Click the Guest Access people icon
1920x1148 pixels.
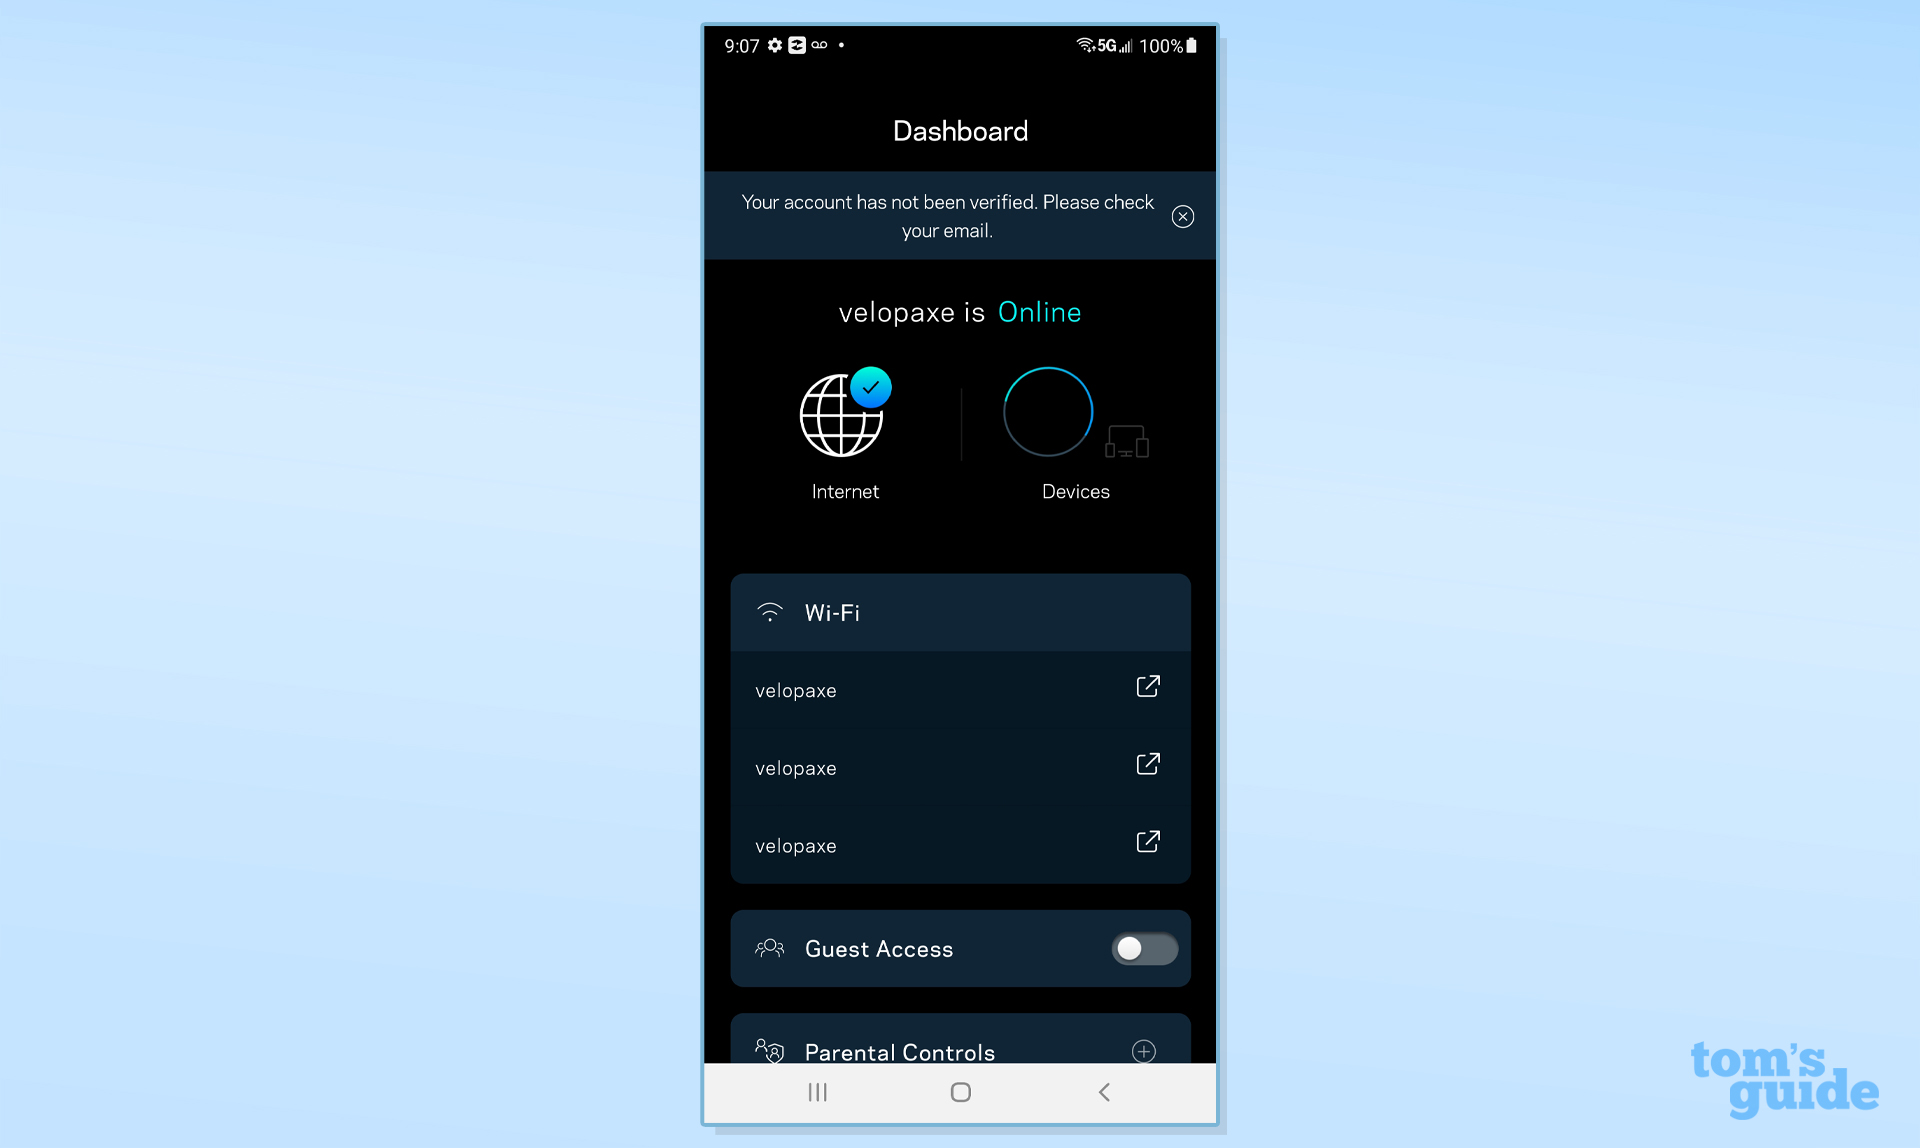coord(769,948)
